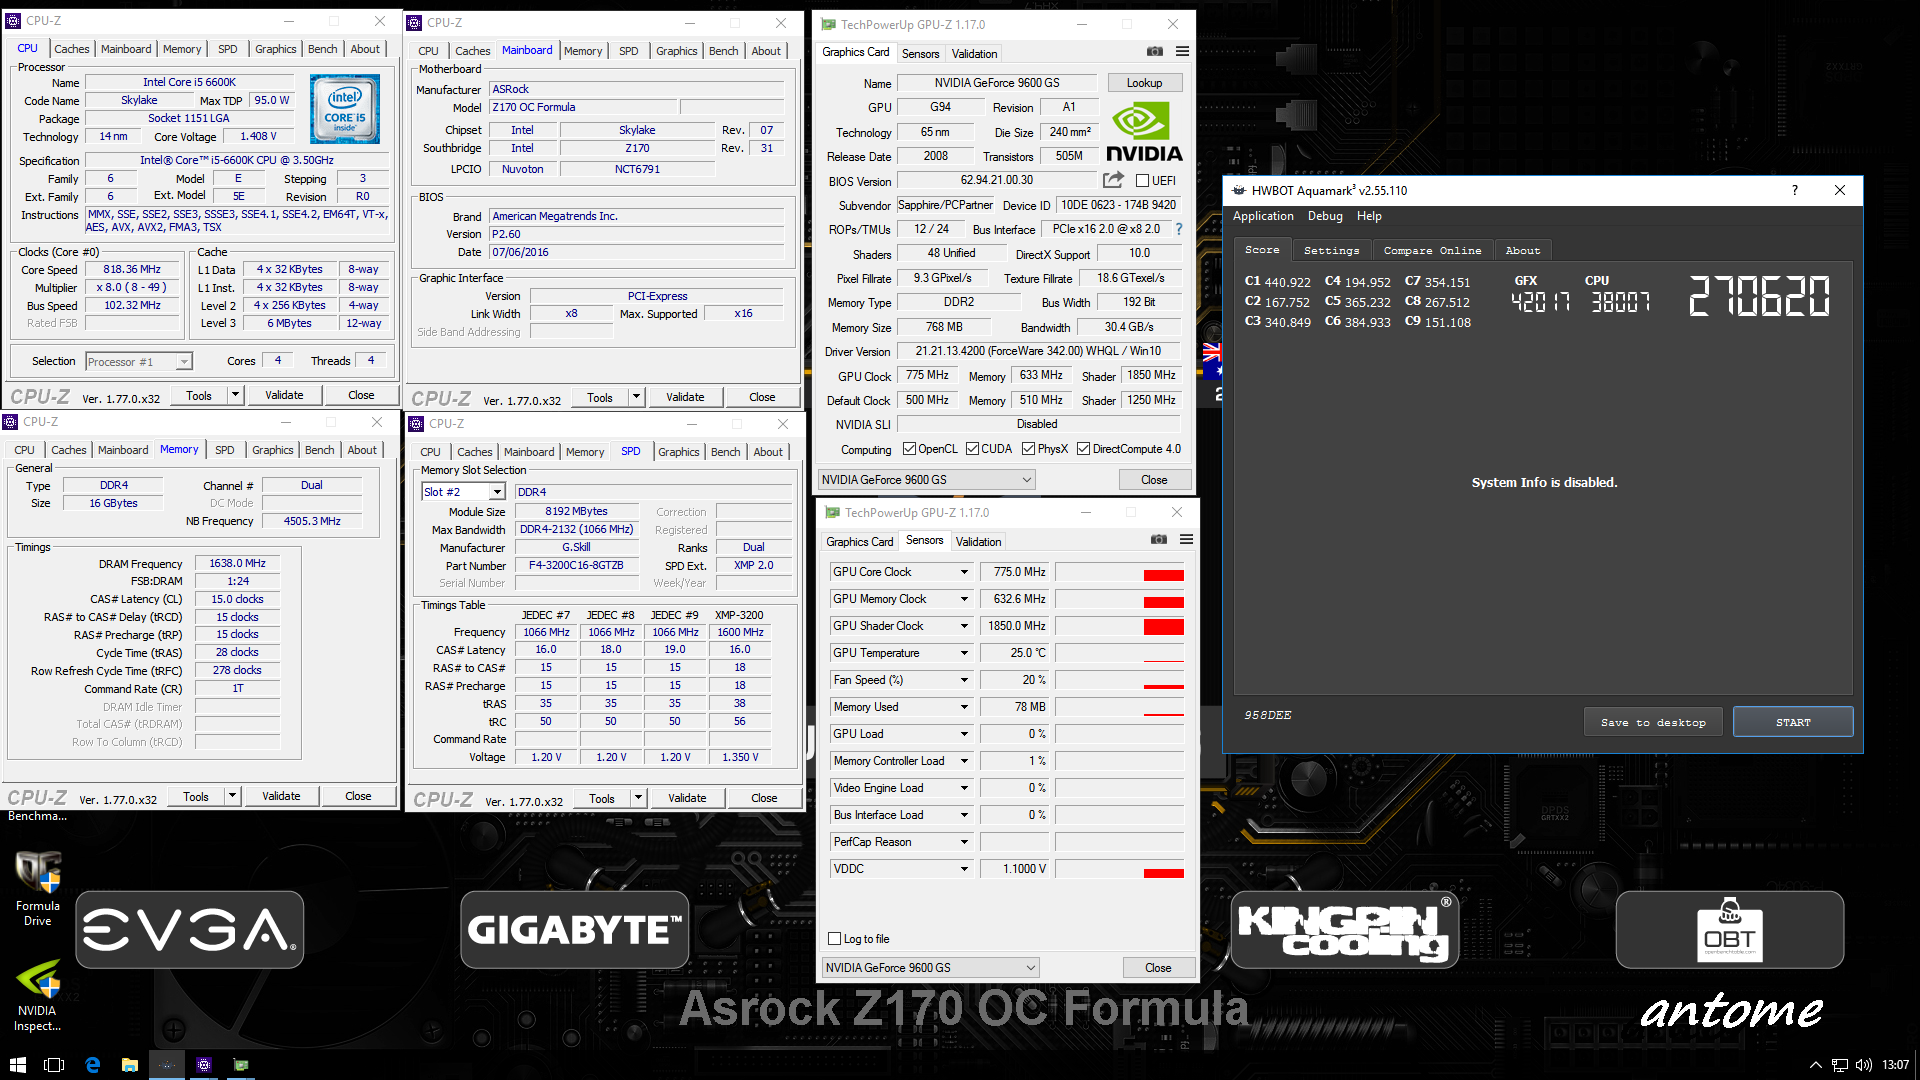
Task: Click the camera icon in GPU-Z Sensors window
Action: [1159, 539]
